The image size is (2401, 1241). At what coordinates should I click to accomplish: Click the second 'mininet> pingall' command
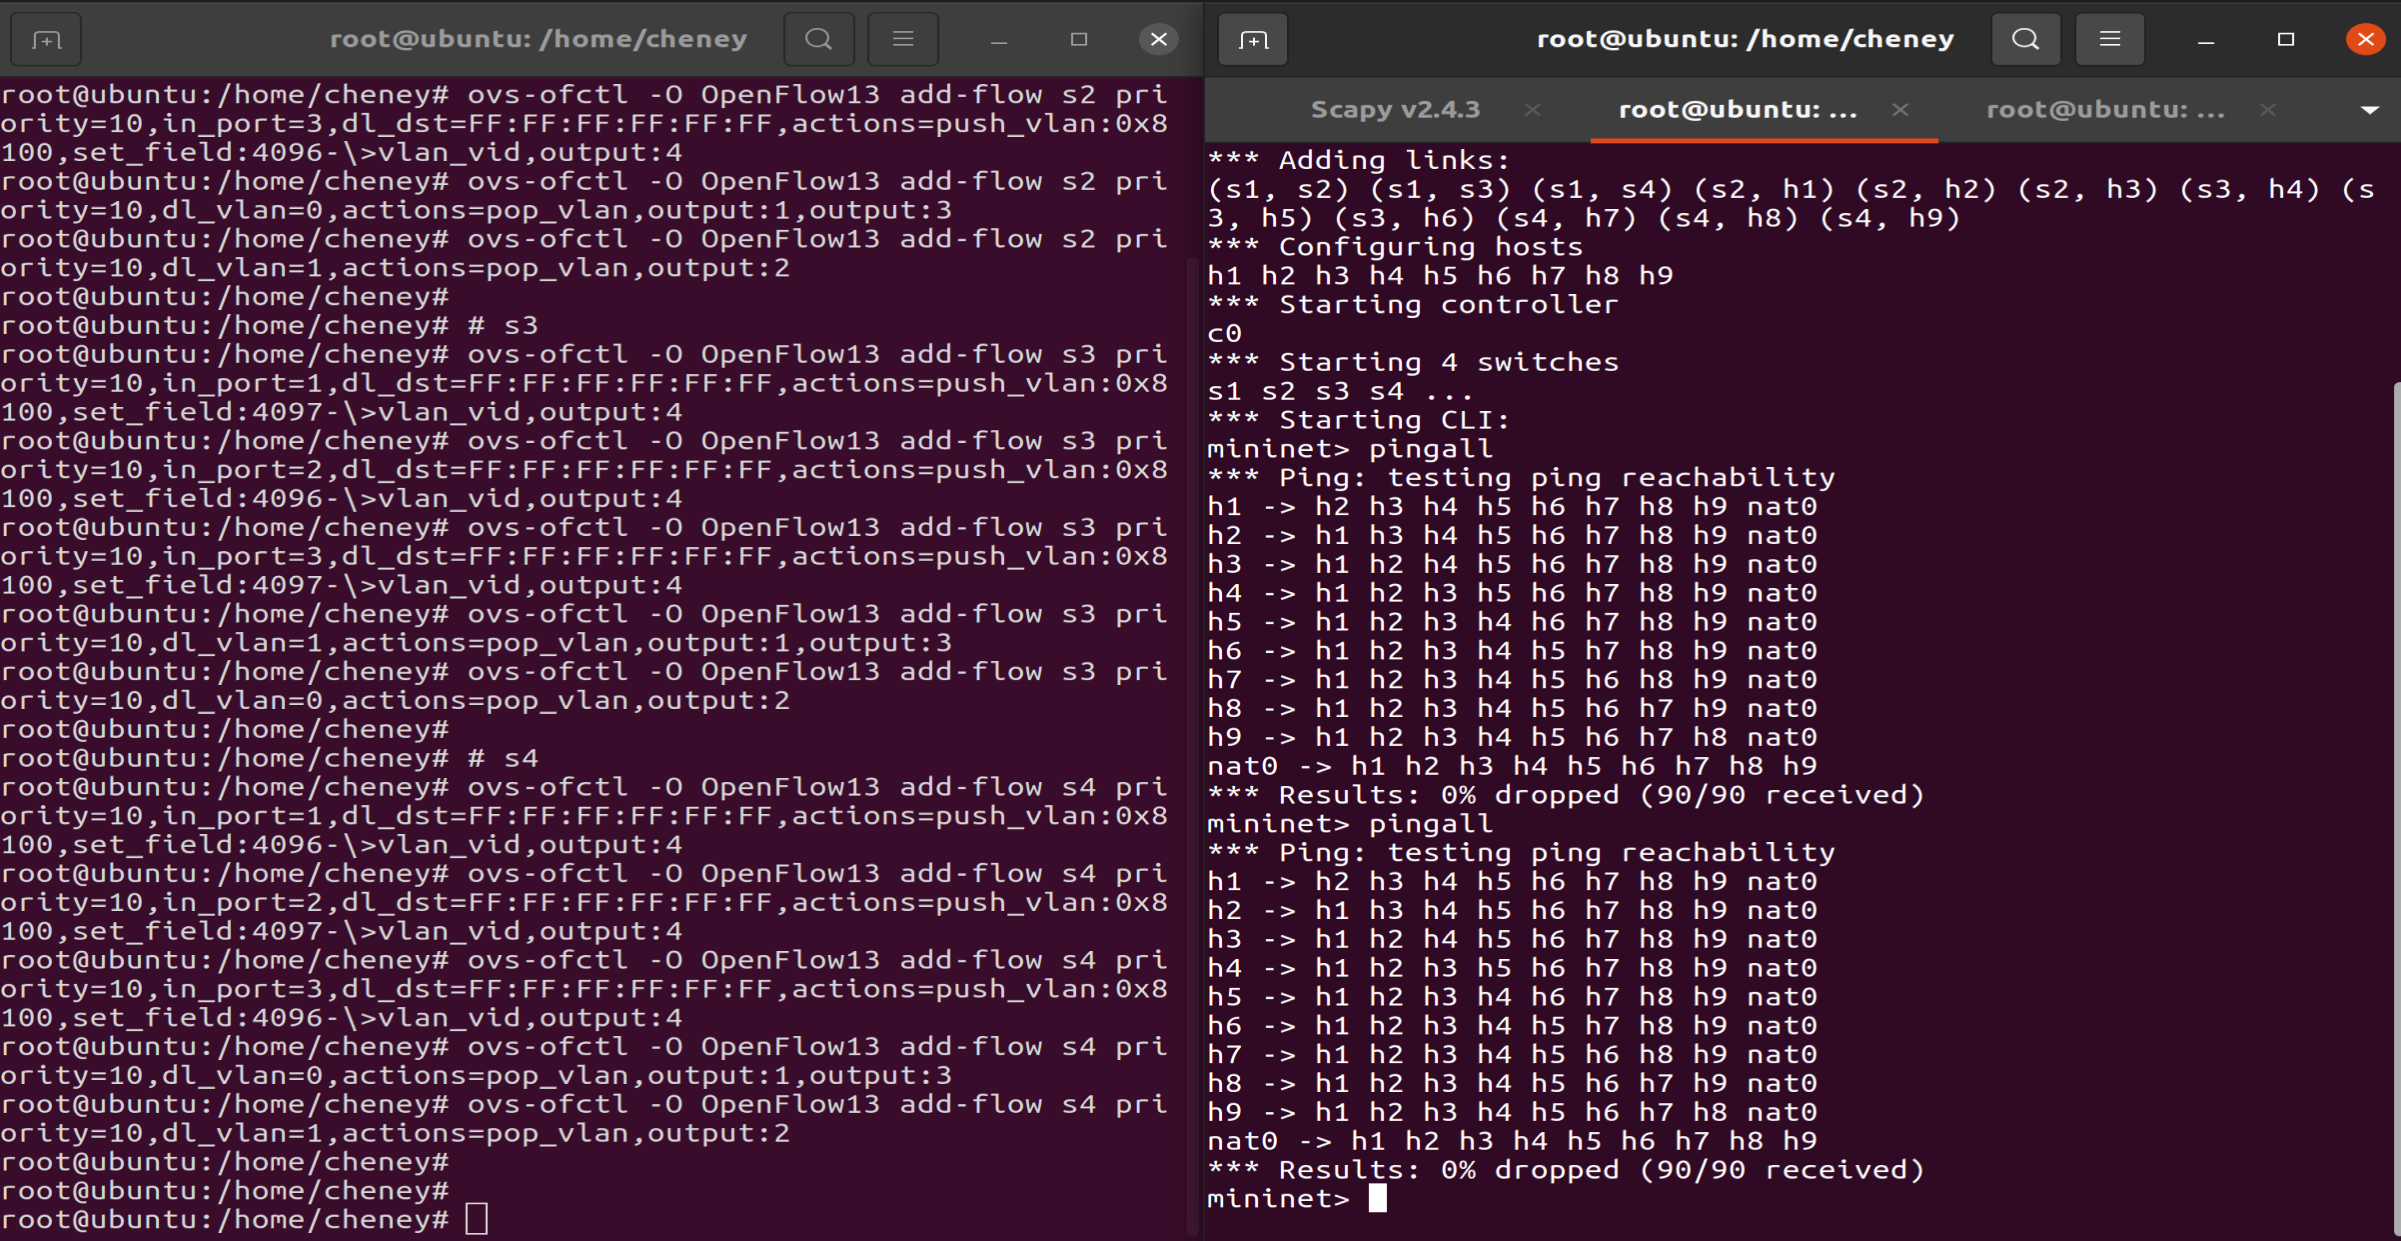(1350, 824)
